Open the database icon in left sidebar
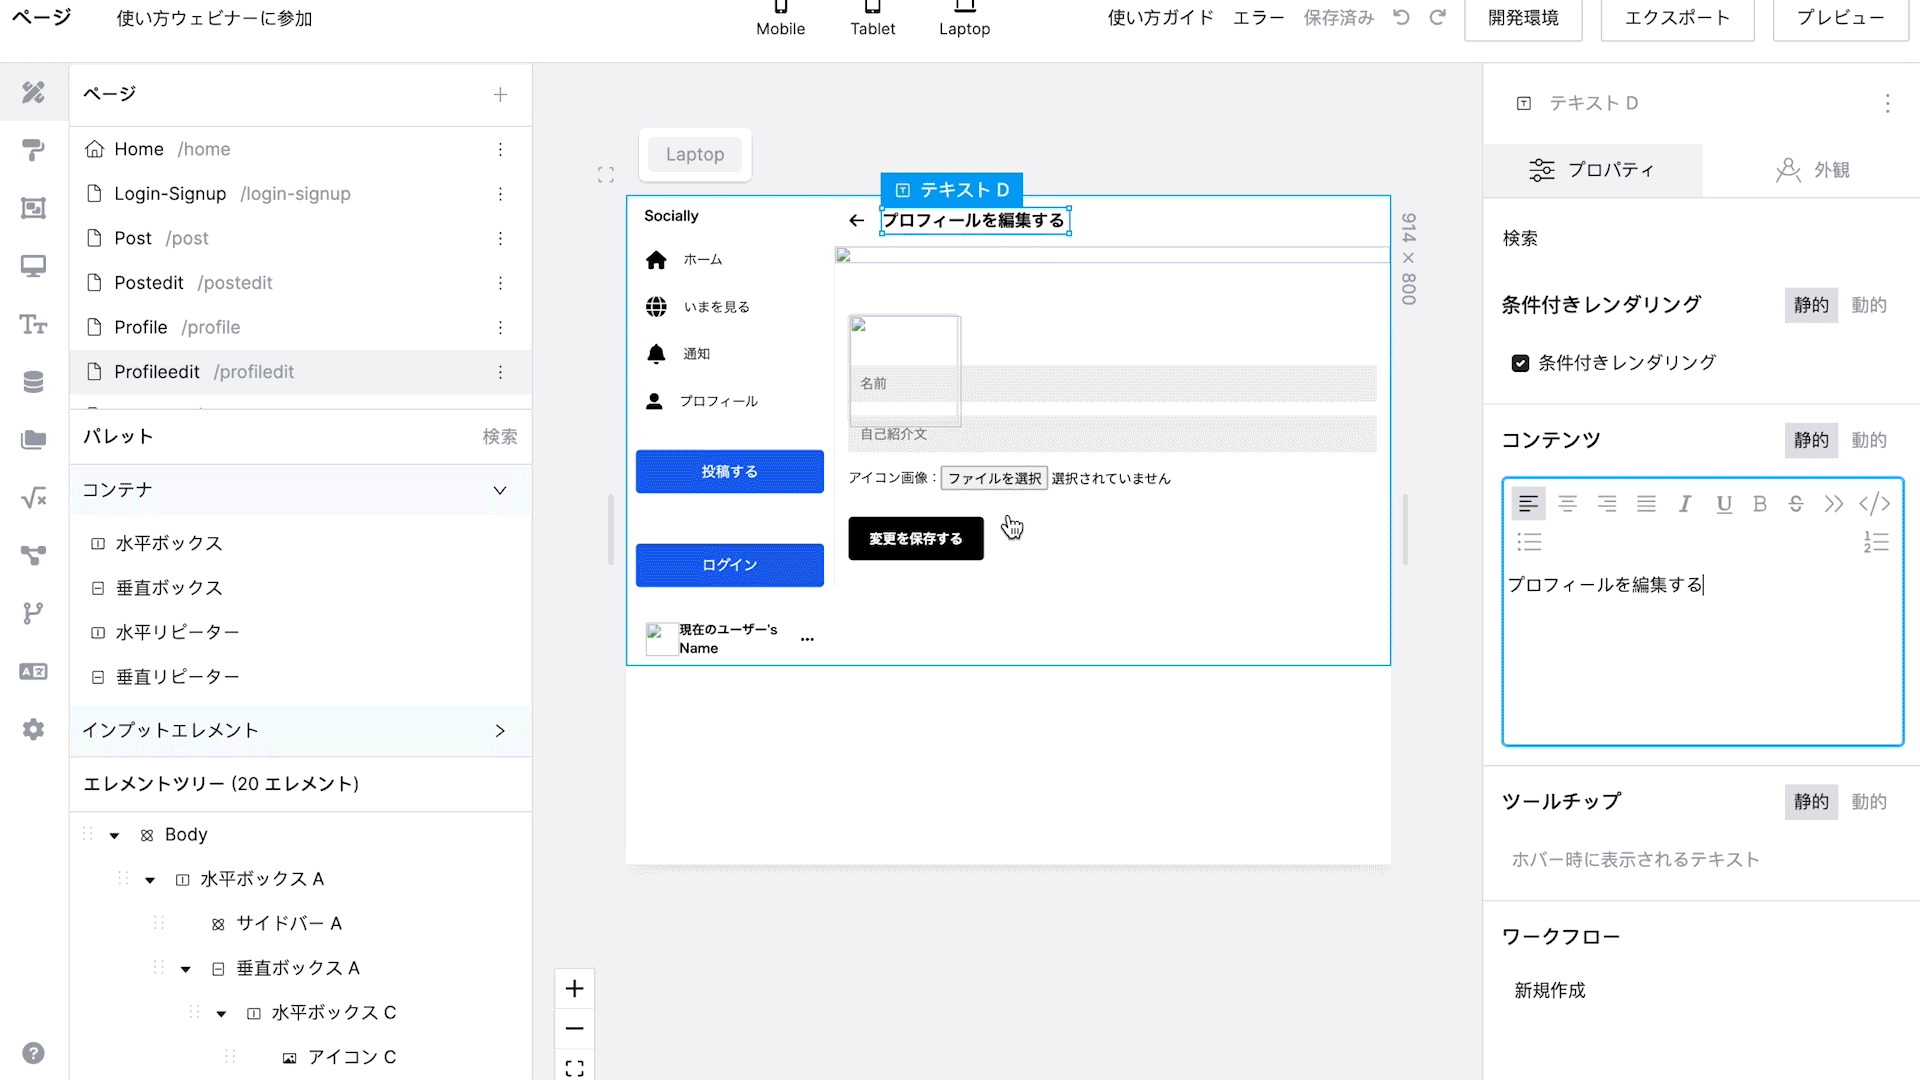The height and width of the screenshot is (1080, 1920). (x=33, y=382)
